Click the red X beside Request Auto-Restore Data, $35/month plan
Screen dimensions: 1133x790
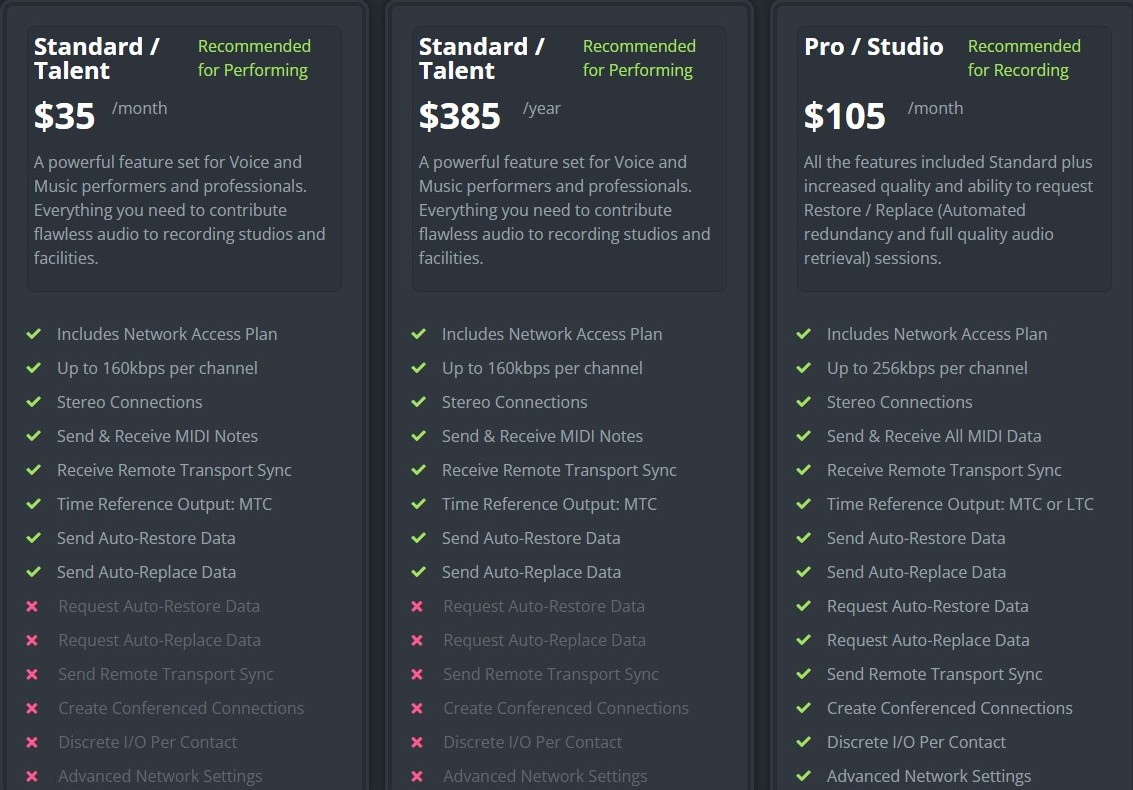32,606
